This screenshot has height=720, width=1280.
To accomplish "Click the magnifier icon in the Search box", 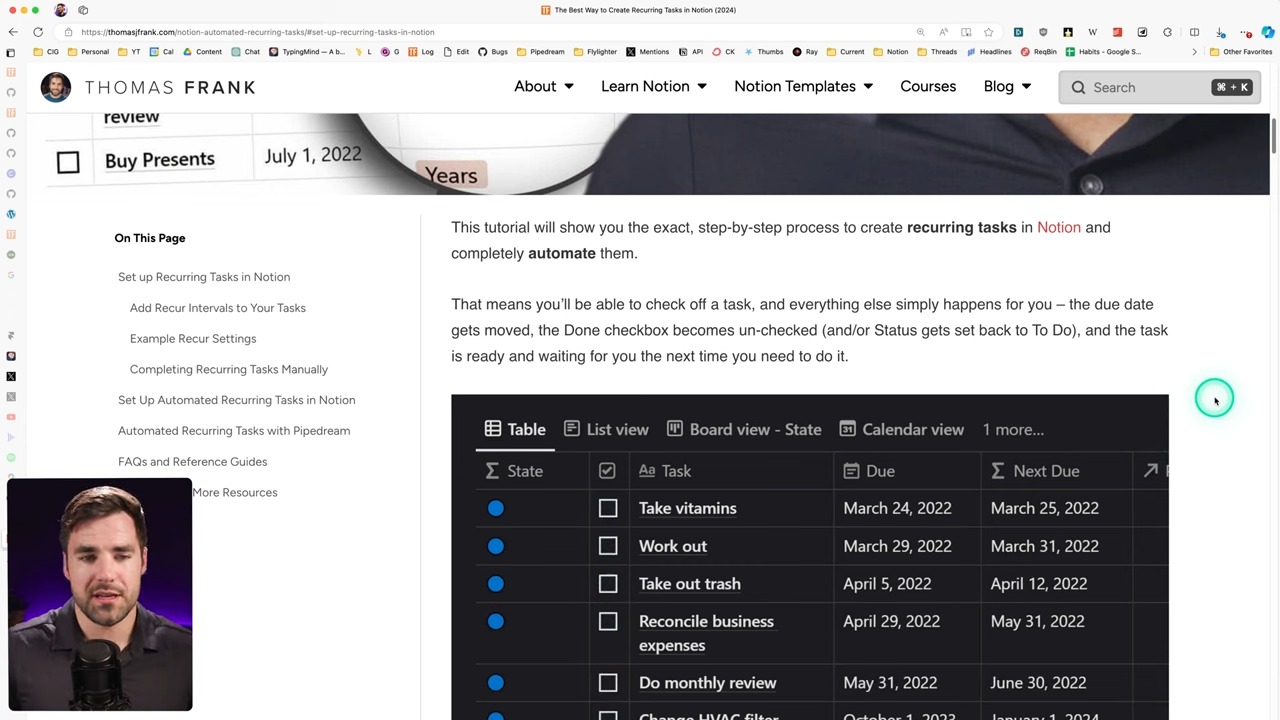I will (x=1078, y=87).
